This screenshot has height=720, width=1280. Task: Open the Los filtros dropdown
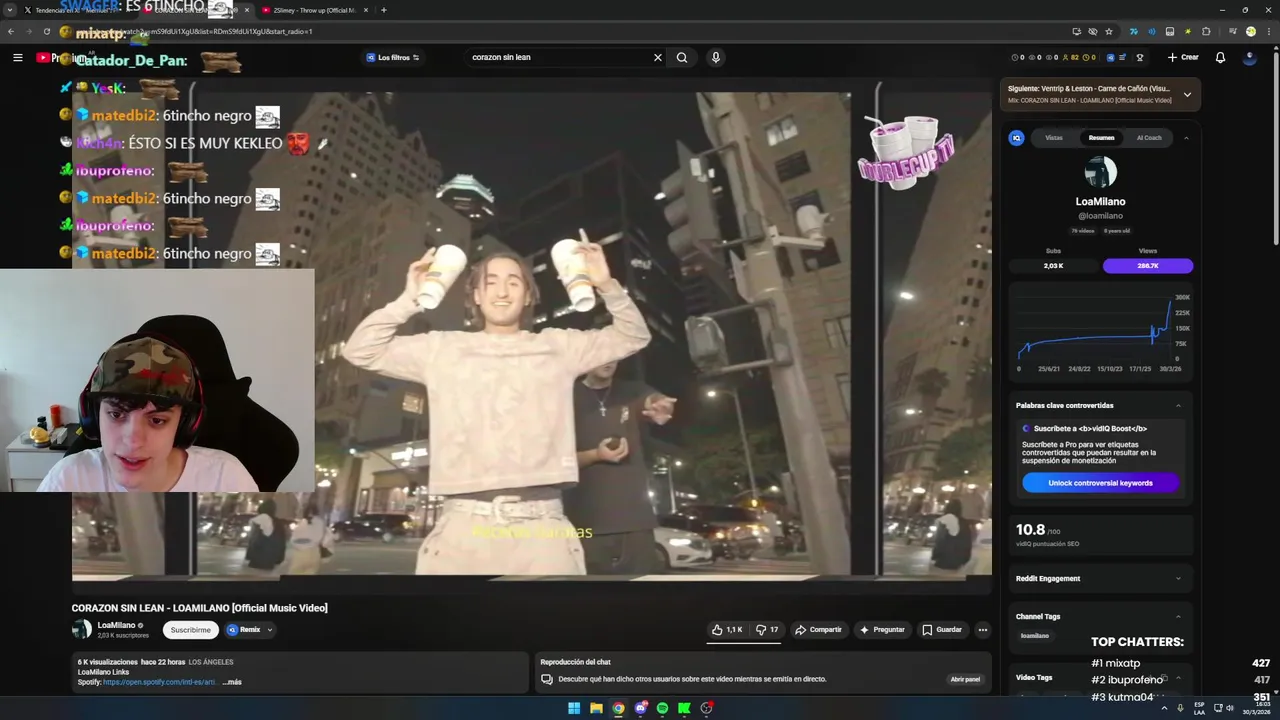[x=393, y=57]
